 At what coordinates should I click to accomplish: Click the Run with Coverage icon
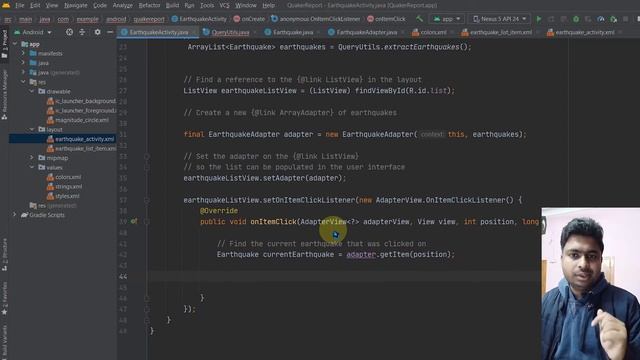tap(588, 19)
